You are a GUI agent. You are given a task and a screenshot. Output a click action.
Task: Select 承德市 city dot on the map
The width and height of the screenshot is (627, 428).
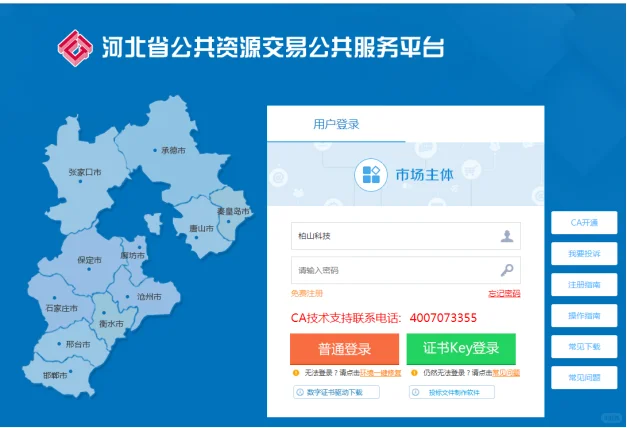click(x=155, y=150)
